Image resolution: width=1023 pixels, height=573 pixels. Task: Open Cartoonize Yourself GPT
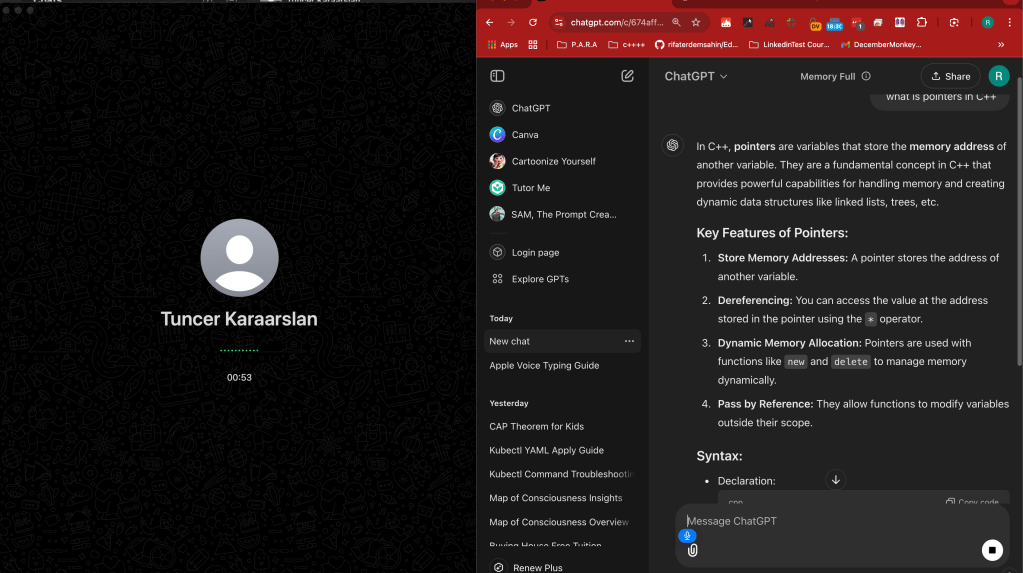point(561,161)
